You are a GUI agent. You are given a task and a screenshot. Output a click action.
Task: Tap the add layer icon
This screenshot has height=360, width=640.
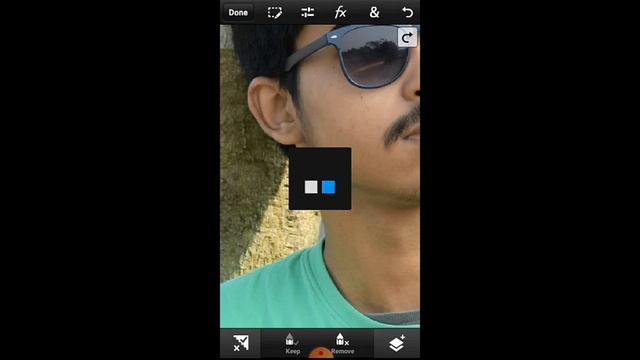pos(397,343)
